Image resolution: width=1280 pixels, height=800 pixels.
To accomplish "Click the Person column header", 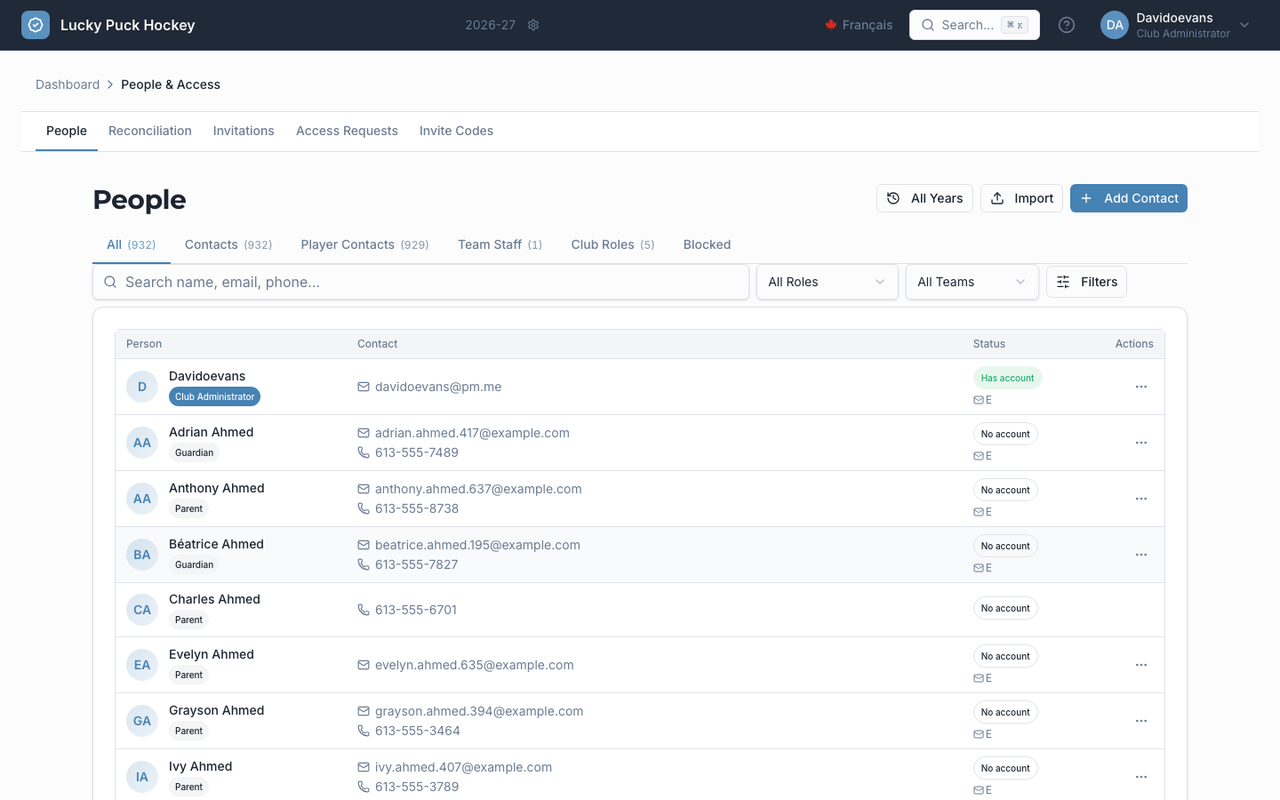I will click(144, 344).
